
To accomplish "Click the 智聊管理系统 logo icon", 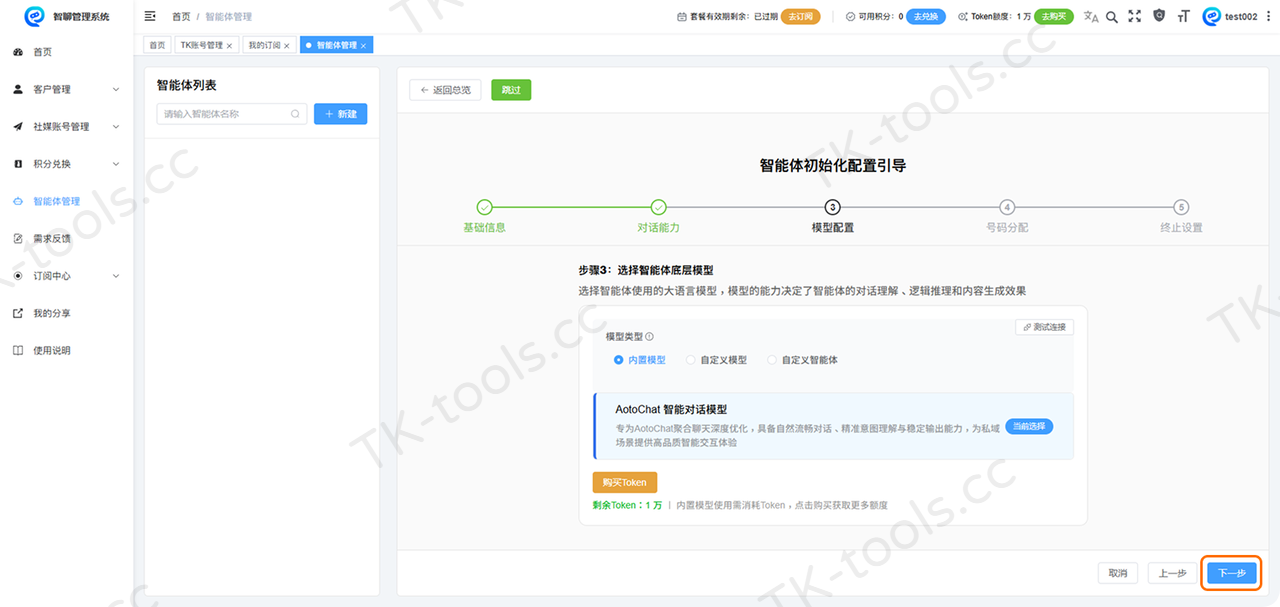I will click(x=35, y=16).
